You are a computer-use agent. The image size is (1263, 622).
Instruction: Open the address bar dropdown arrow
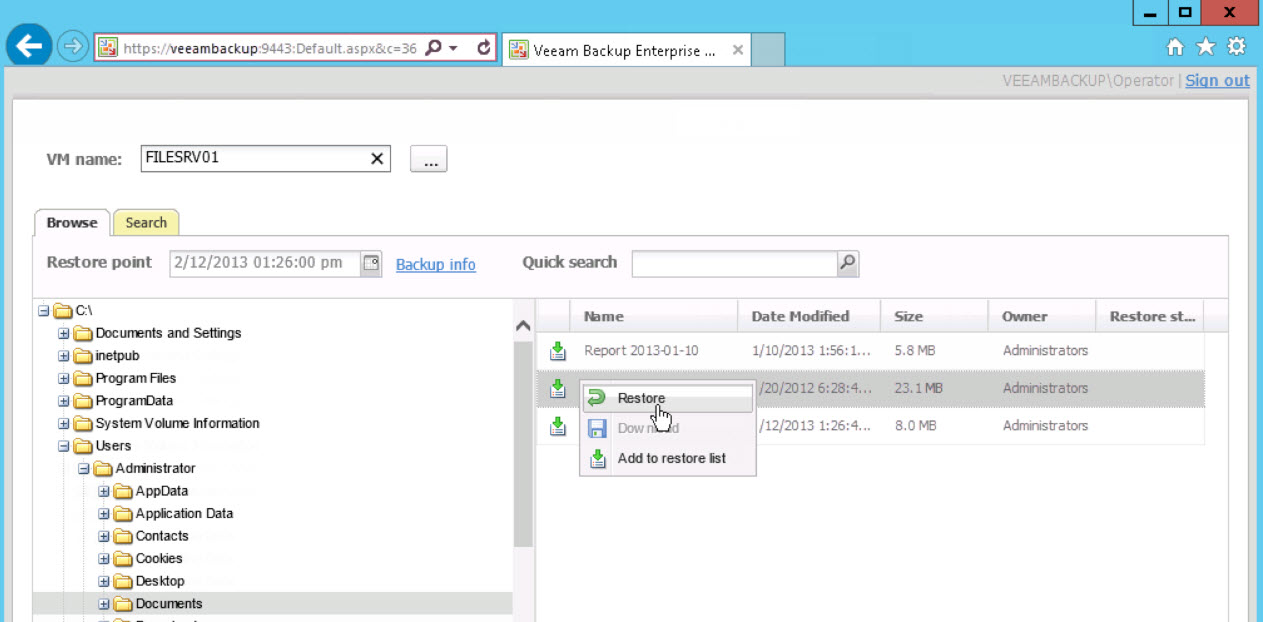coord(453,48)
